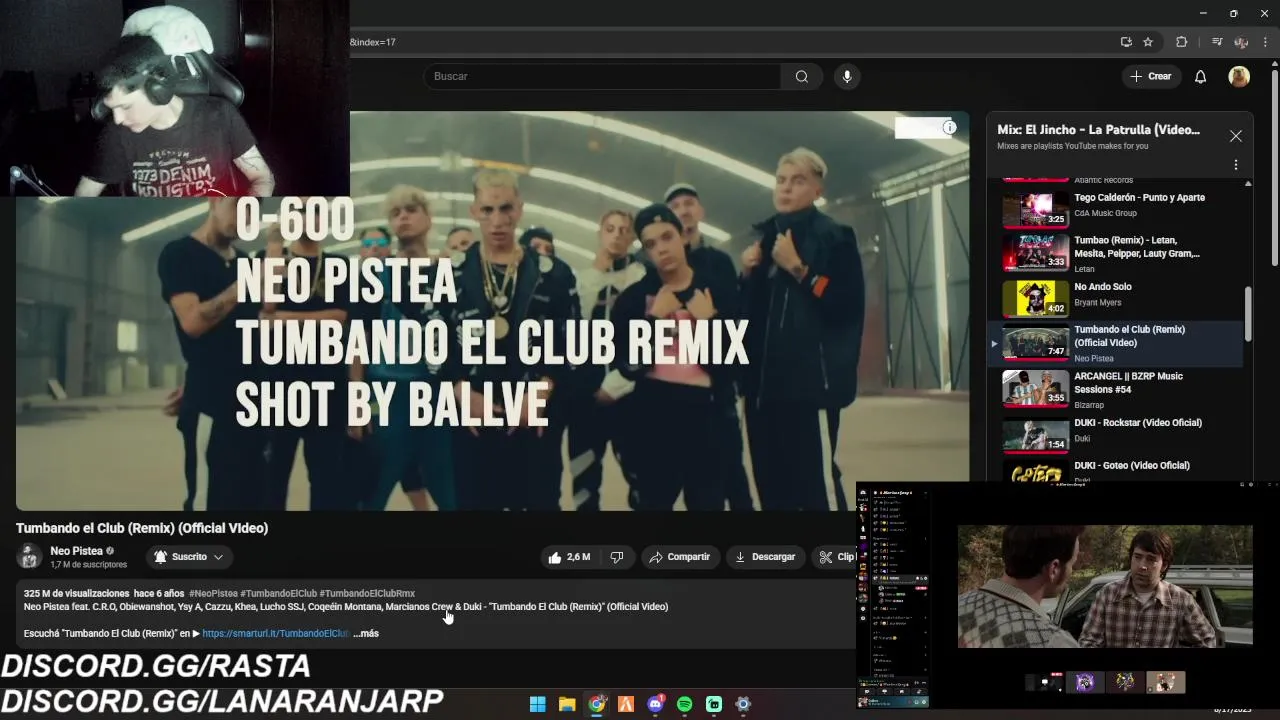This screenshot has width=1280, height=720.
Task: Expand description with ...más
Action: pos(366,633)
